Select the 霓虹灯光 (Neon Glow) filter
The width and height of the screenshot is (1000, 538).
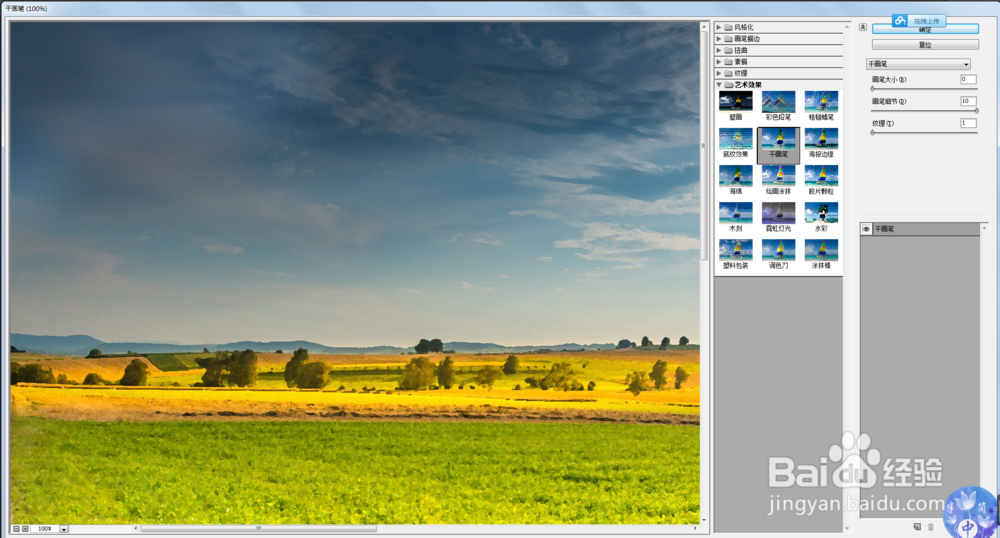[778, 217]
